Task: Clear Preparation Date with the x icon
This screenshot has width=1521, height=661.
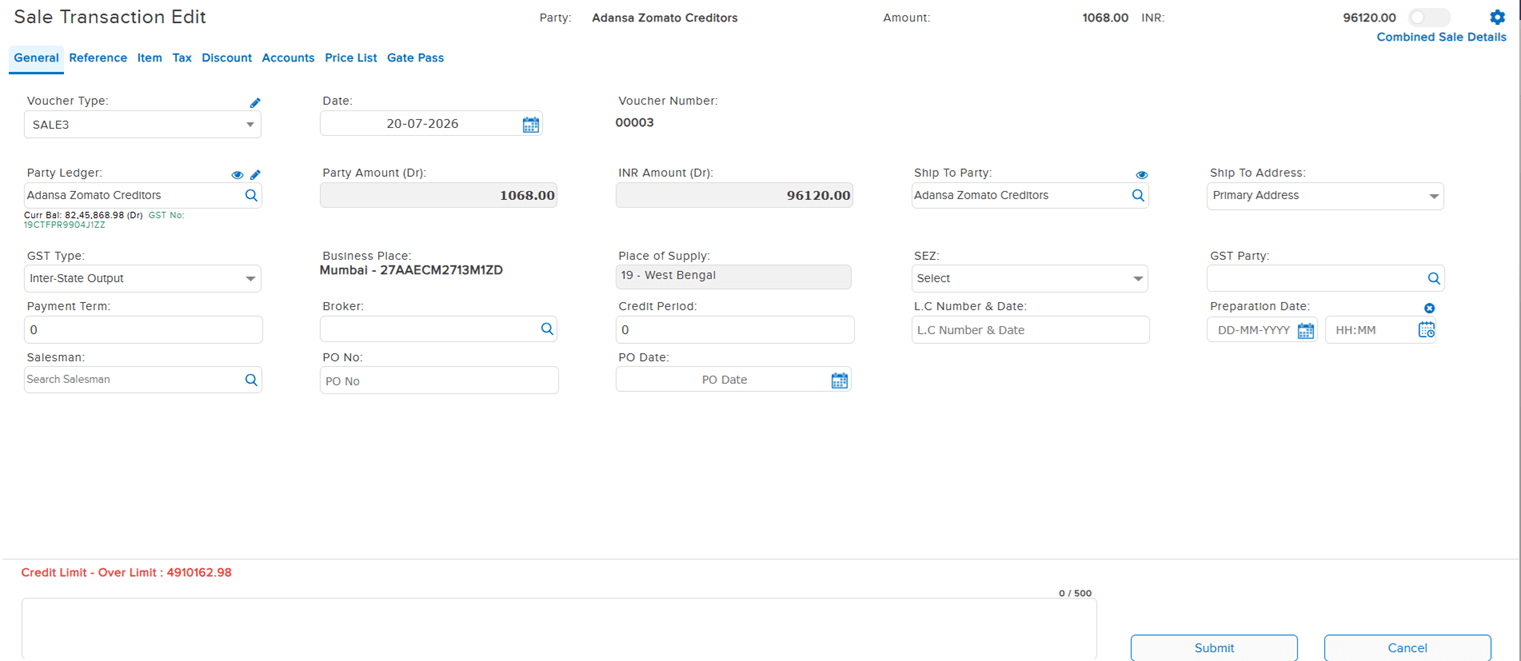Action: [1429, 308]
